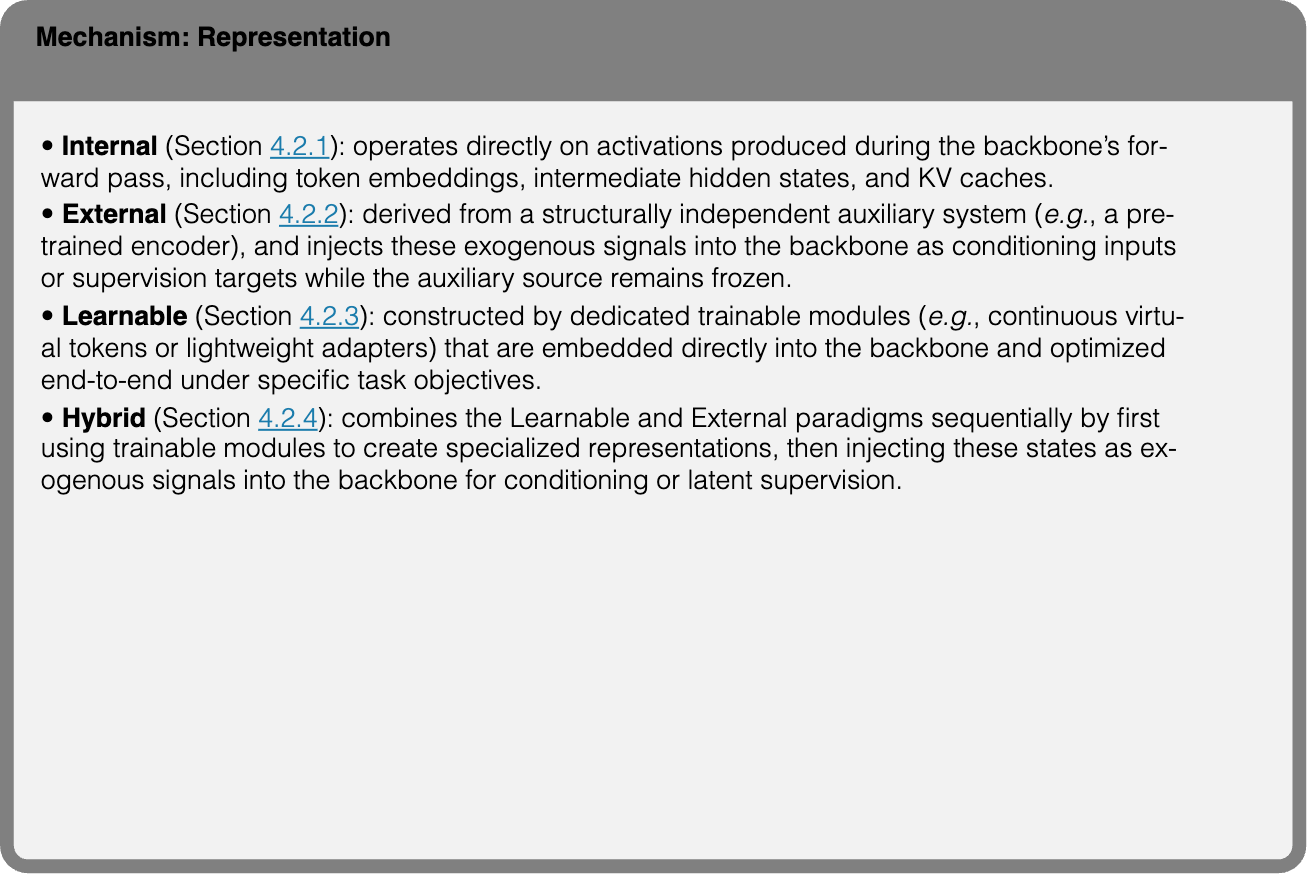Viewport: 1308px width, 874px height.
Task: Click the bullet before Hybrid
Action: pos(48,419)
